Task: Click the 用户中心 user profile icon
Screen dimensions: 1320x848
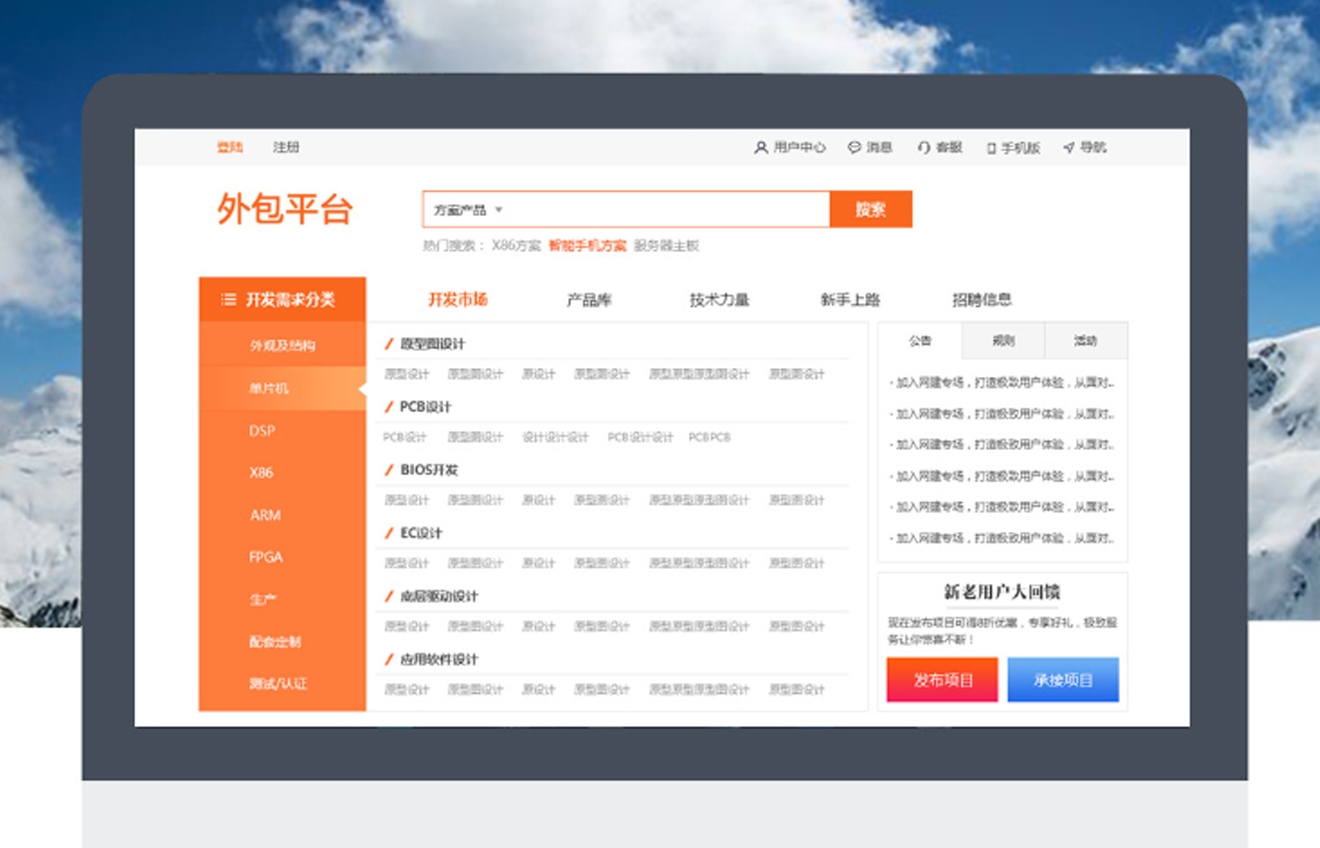Action: [x=760, y=148]
